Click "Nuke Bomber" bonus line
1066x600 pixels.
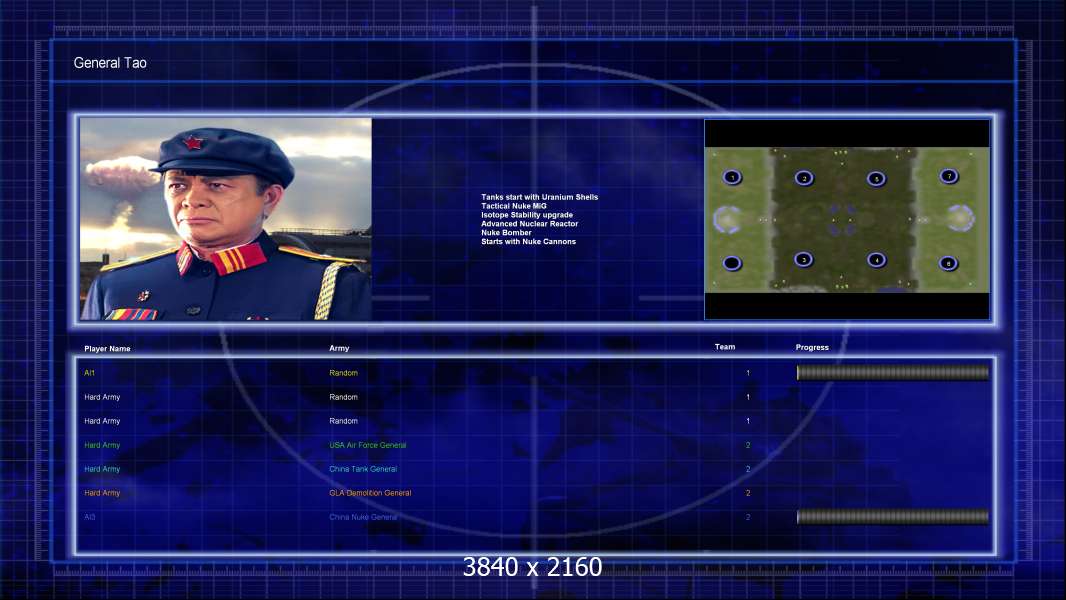coord(506,232)
